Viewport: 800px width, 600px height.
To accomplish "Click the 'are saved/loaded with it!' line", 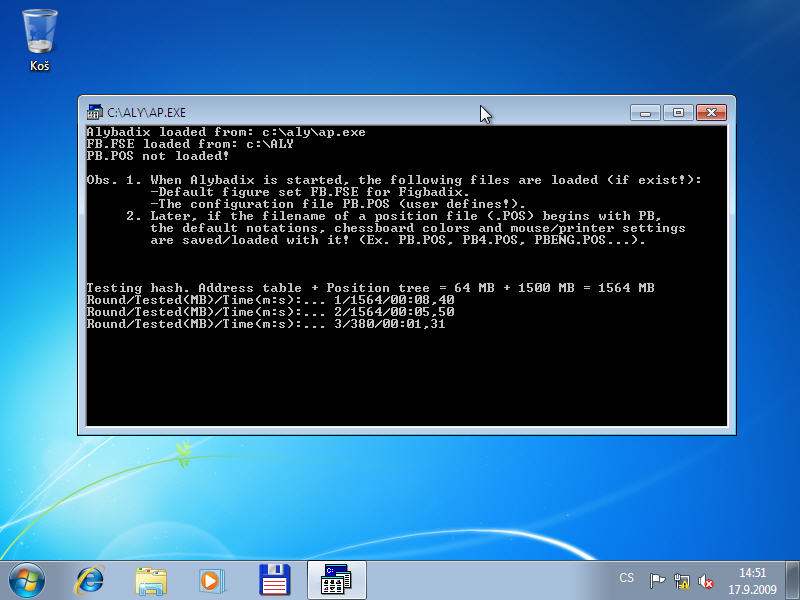I will (398, 240).
